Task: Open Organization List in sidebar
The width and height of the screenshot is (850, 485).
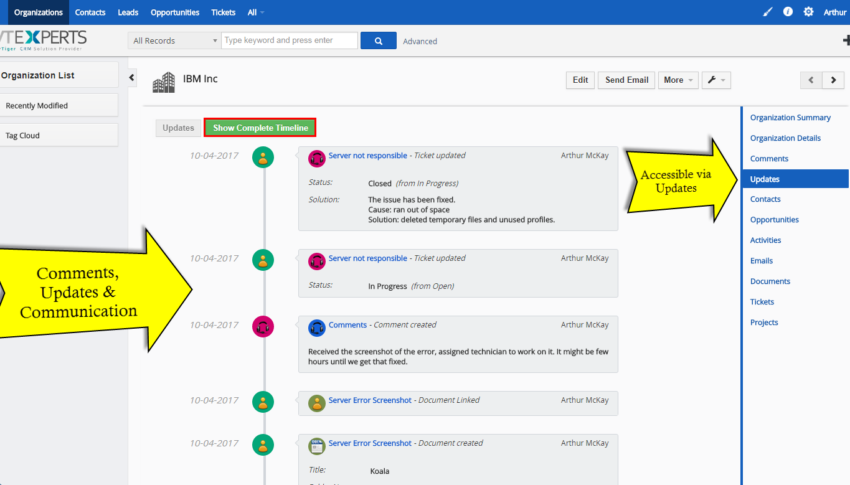Action: tap(59, 75)
